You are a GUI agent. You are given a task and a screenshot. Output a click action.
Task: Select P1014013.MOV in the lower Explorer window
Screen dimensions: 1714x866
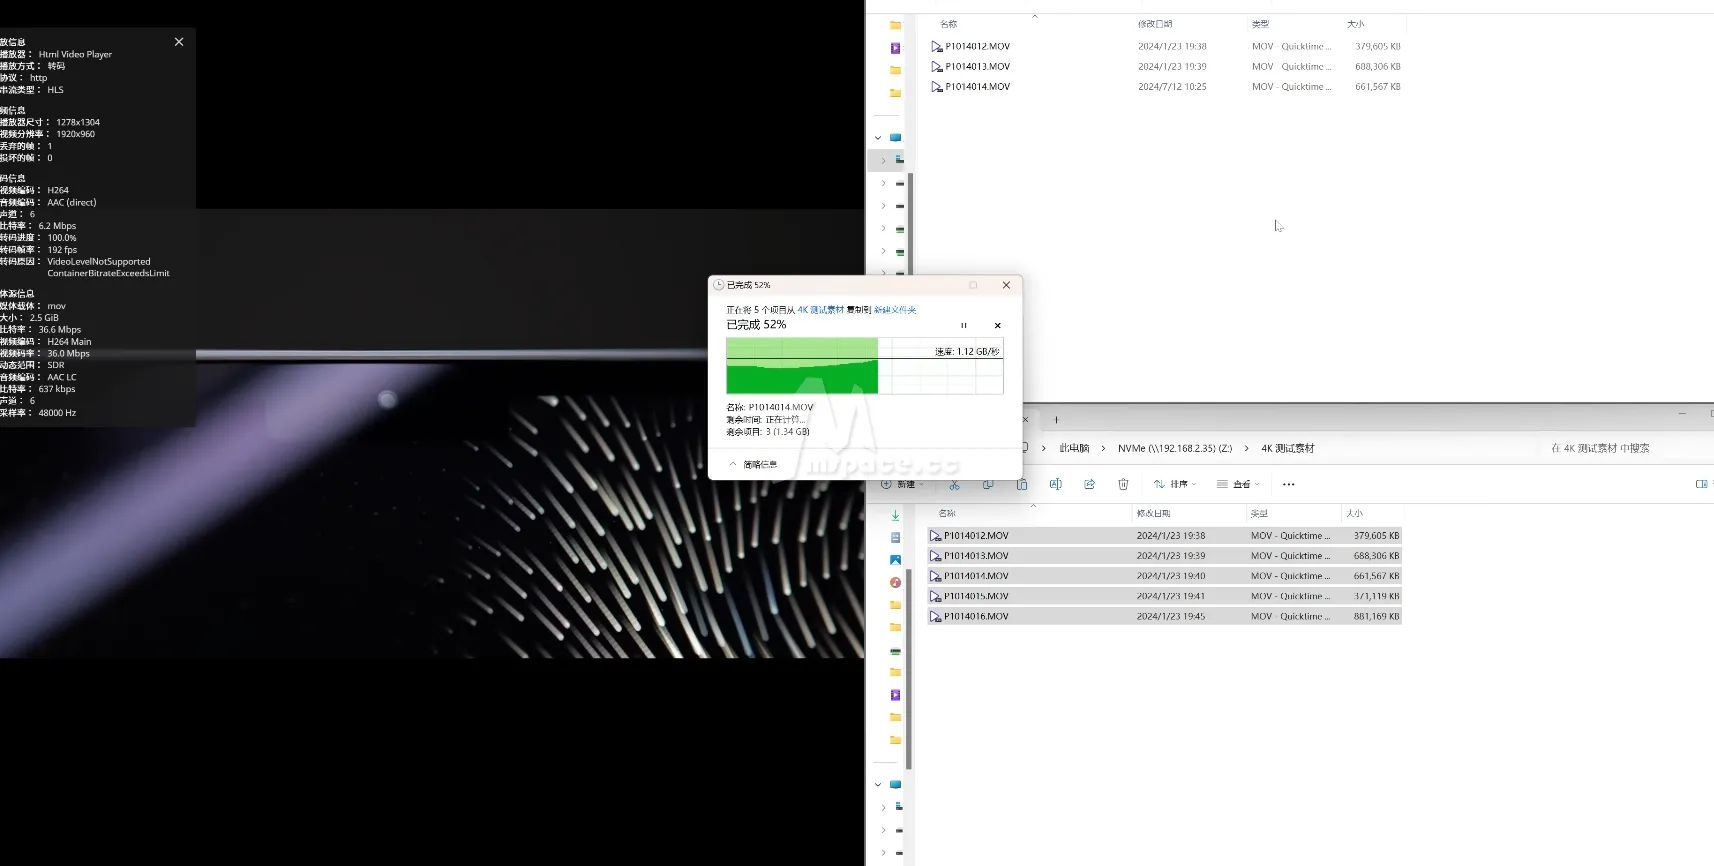1164,556
